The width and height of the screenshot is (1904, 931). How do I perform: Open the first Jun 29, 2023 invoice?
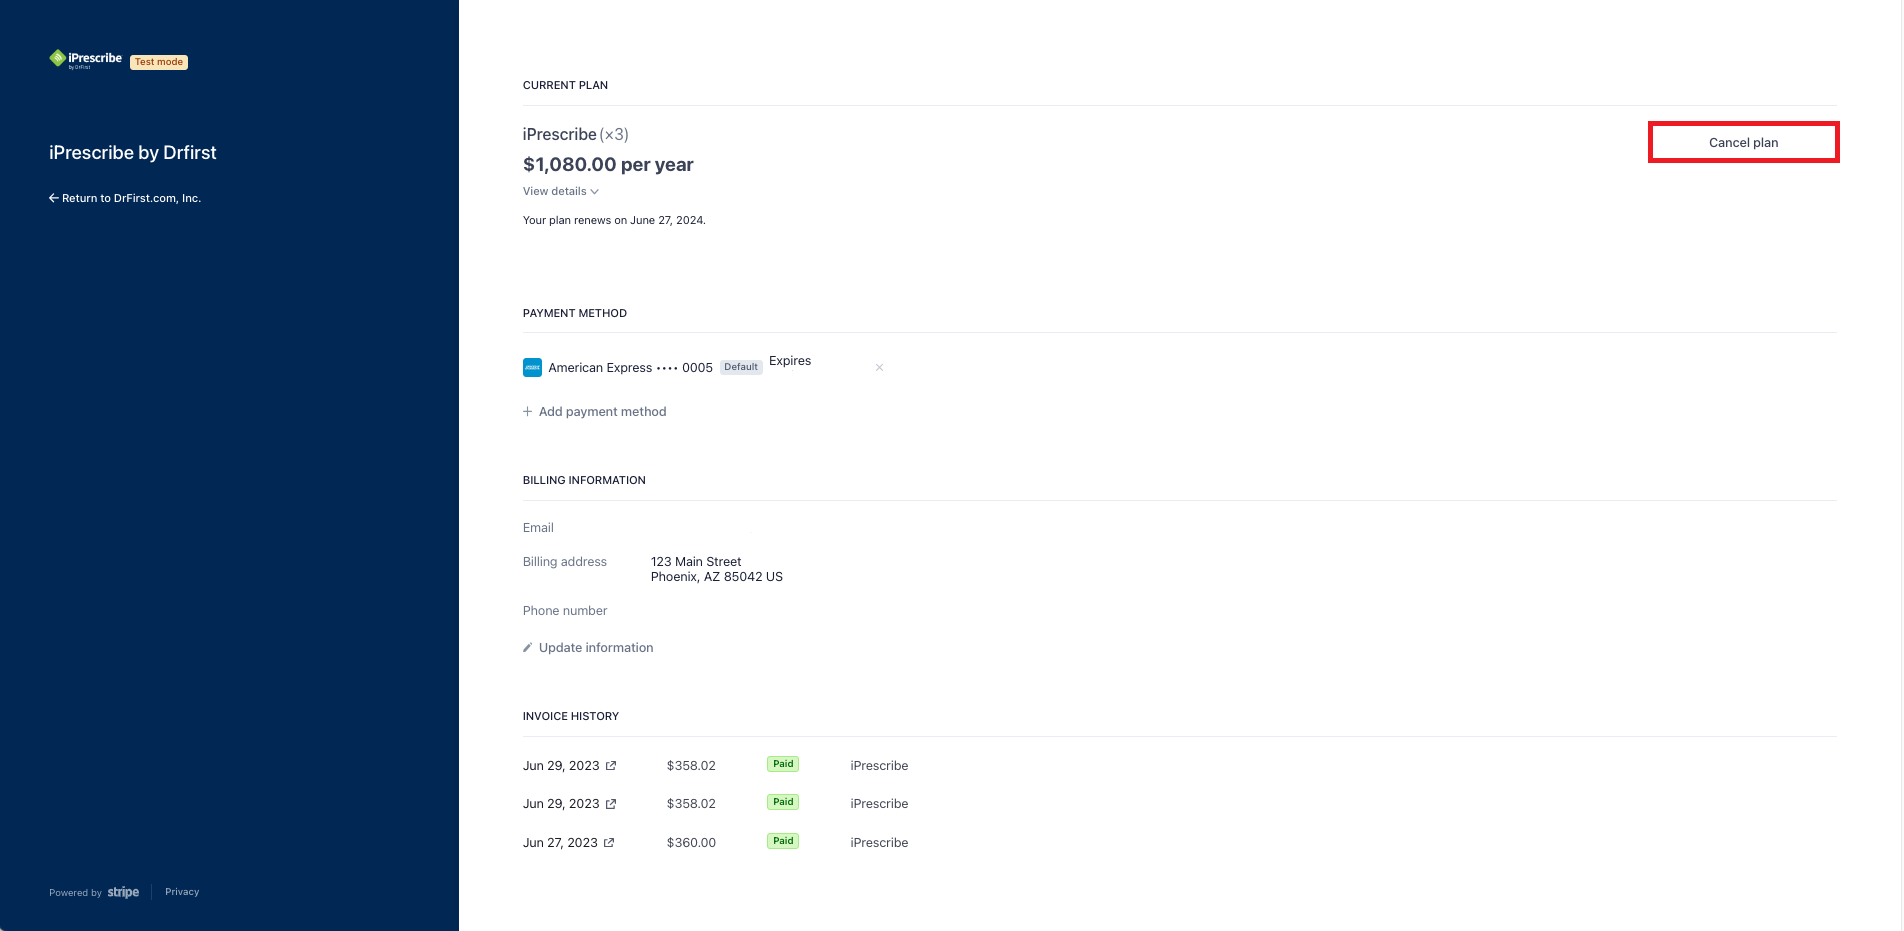tap(561, 766)
